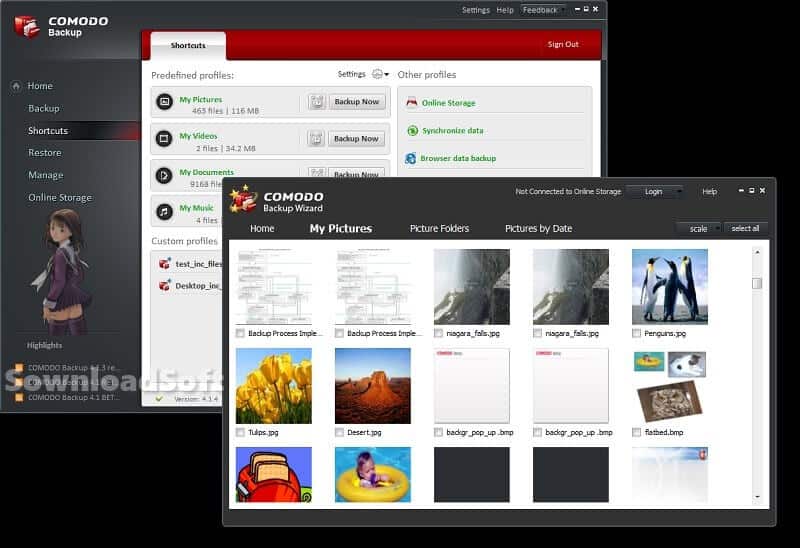Open the scale dropdown in Backup Wizard
The width and height of the screenshot is (800, 548).
click(698, 229)
